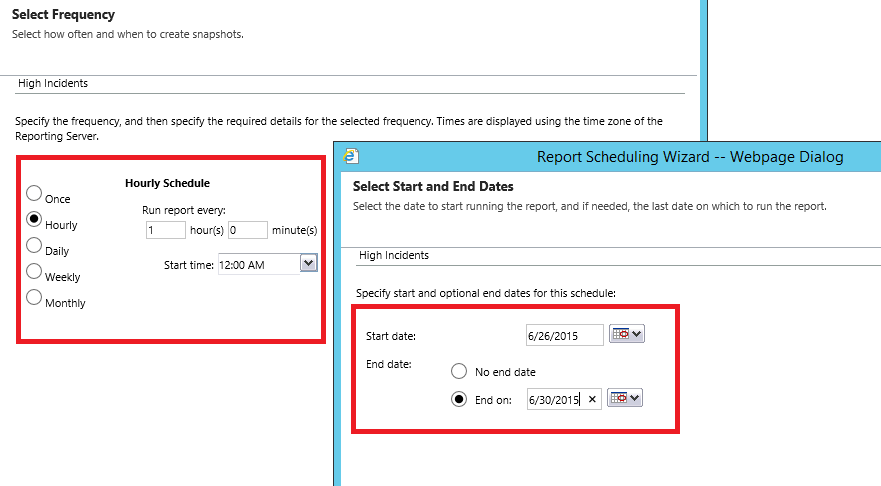Choose the End on radio button

click(x=459, y=399)
